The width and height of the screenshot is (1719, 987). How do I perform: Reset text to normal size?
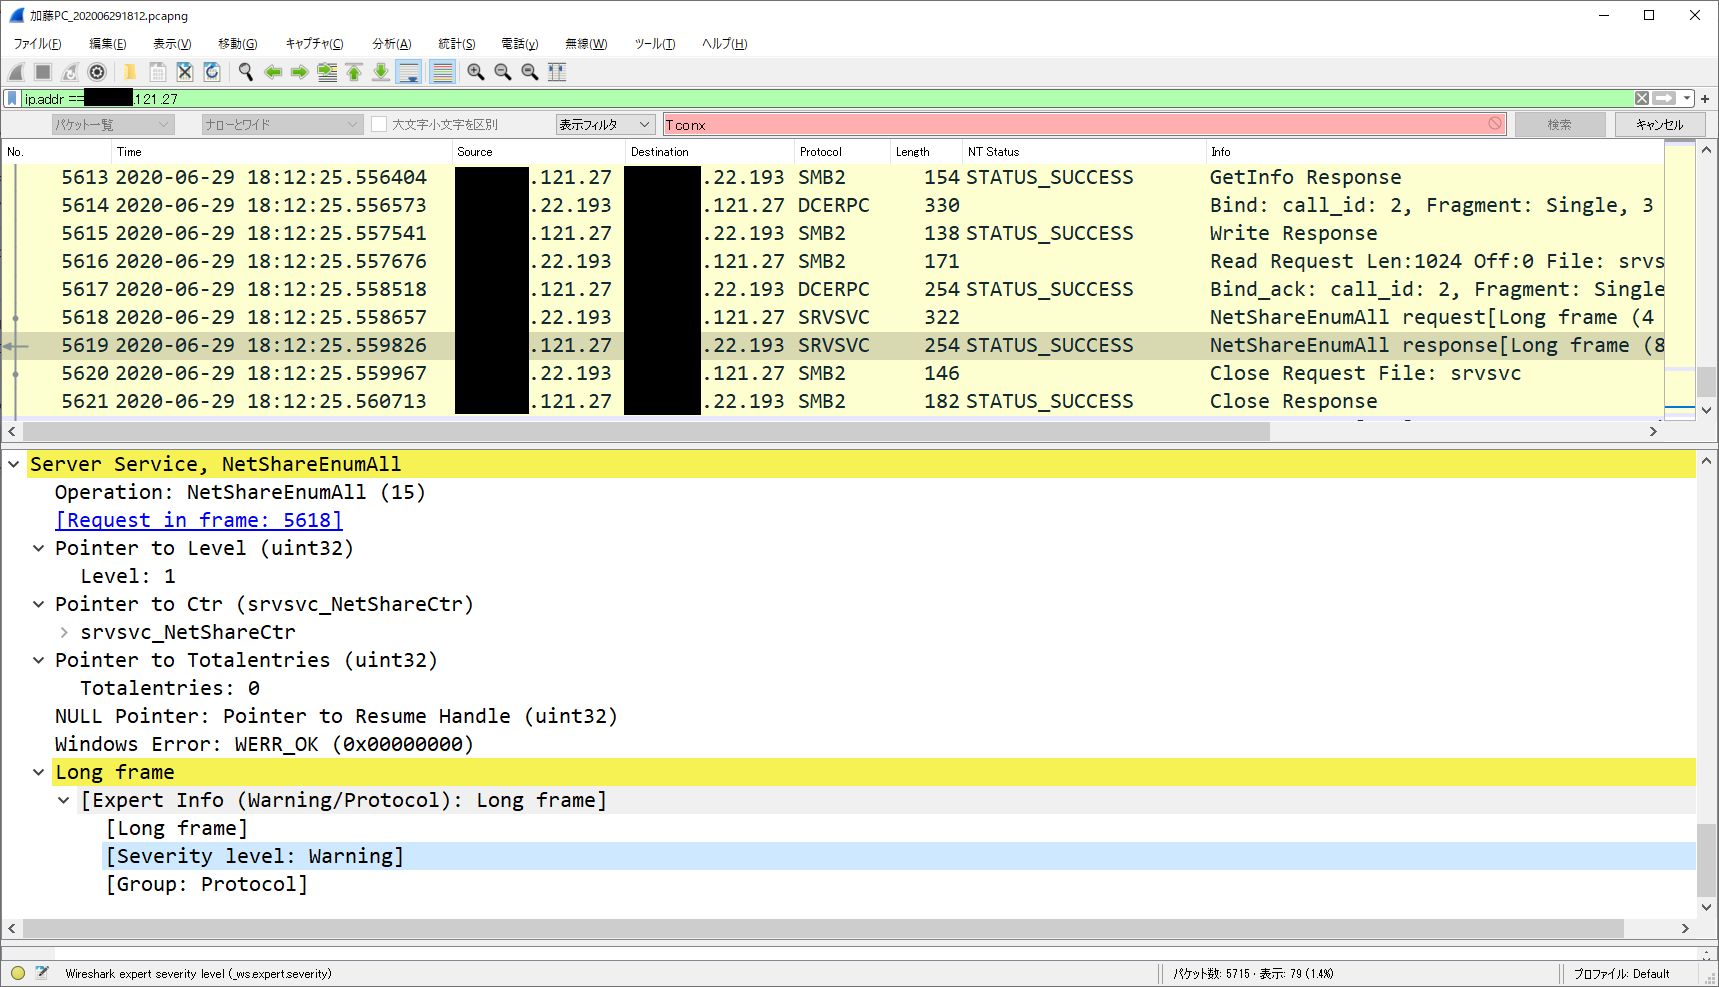point(530,72)
